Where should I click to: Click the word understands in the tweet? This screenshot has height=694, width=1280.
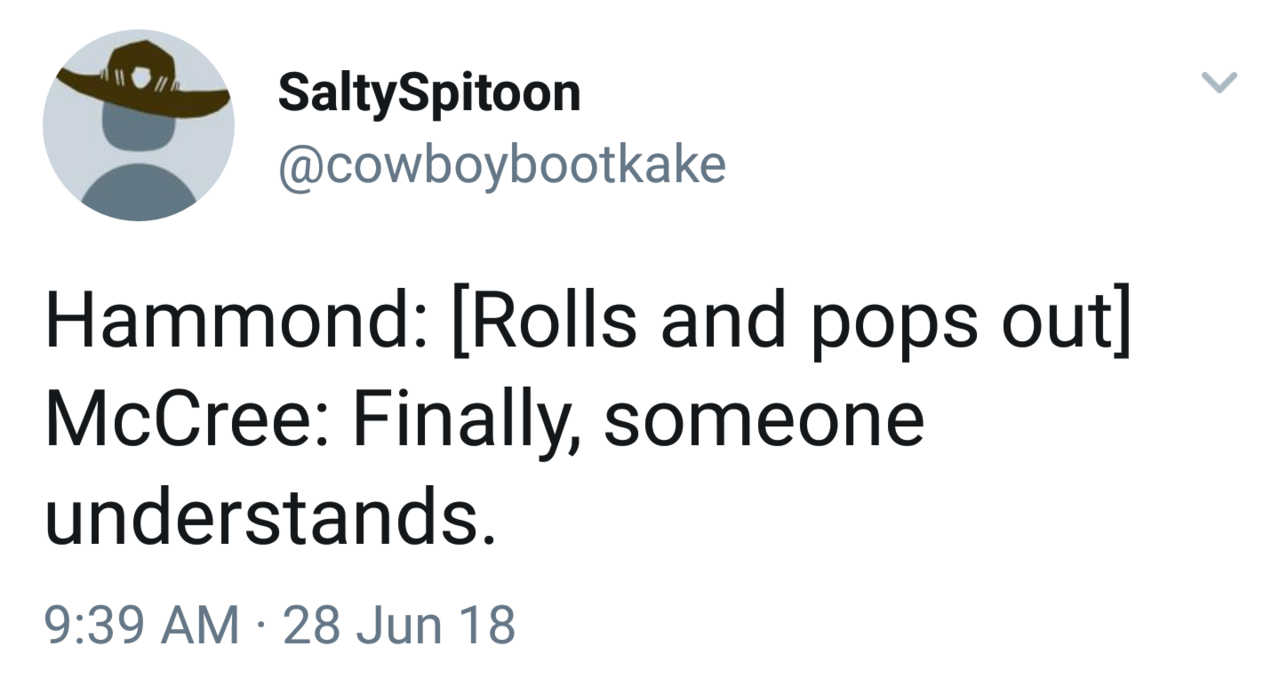click(269, 515)
